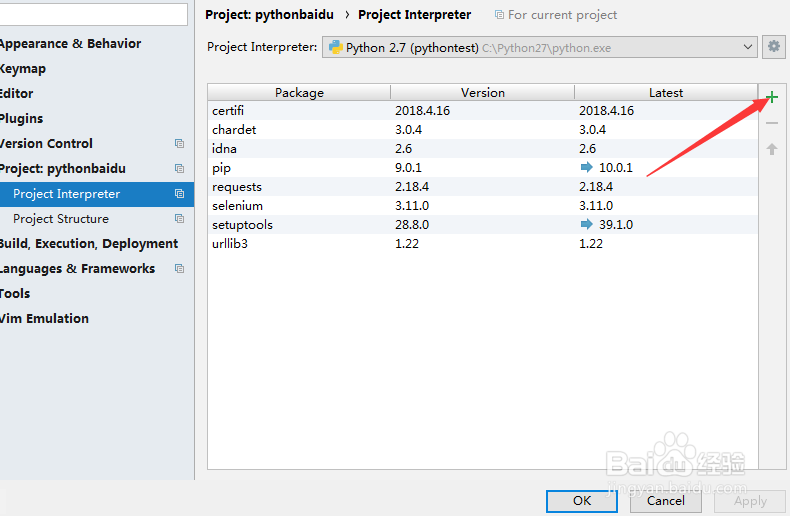Open the Project Interpreter dropdown
The height and width of the screenshot is (516, 790).
coord(539,47)
